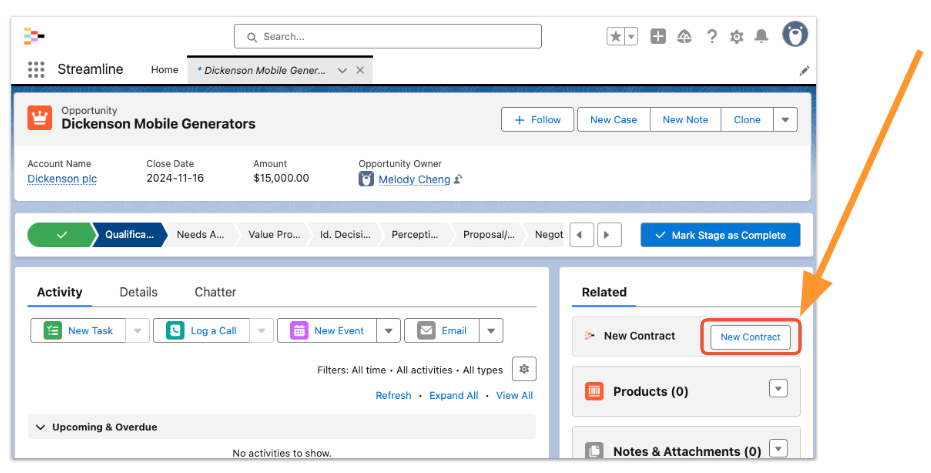
Task: Select the Needs Analysis stage in path
Action: coord(199,235)
